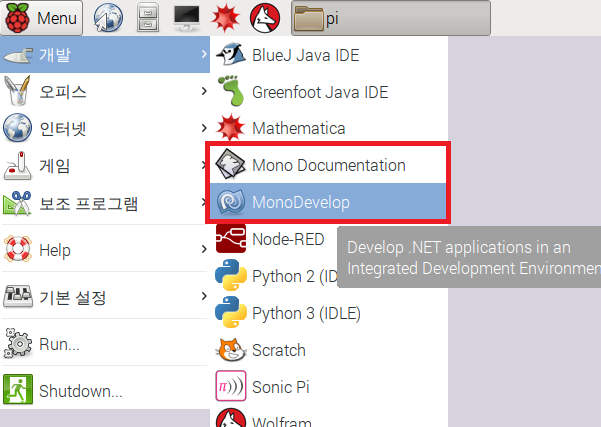The width and height of the screenshot is (601, 427).
Task: Select the 개발 menu category
Action: [x=105, y=54]
